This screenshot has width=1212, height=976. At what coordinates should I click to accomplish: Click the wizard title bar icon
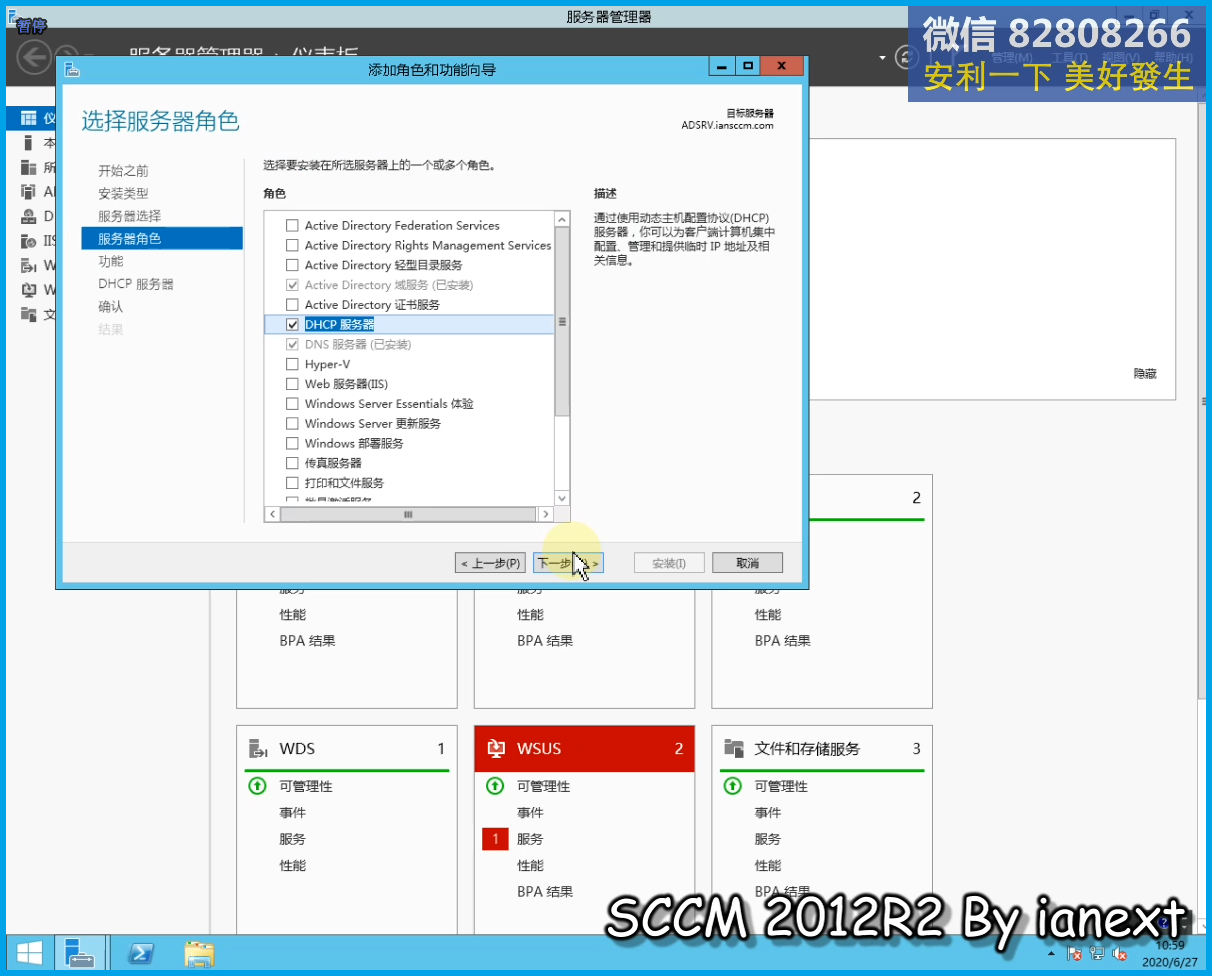click(71, 69)
